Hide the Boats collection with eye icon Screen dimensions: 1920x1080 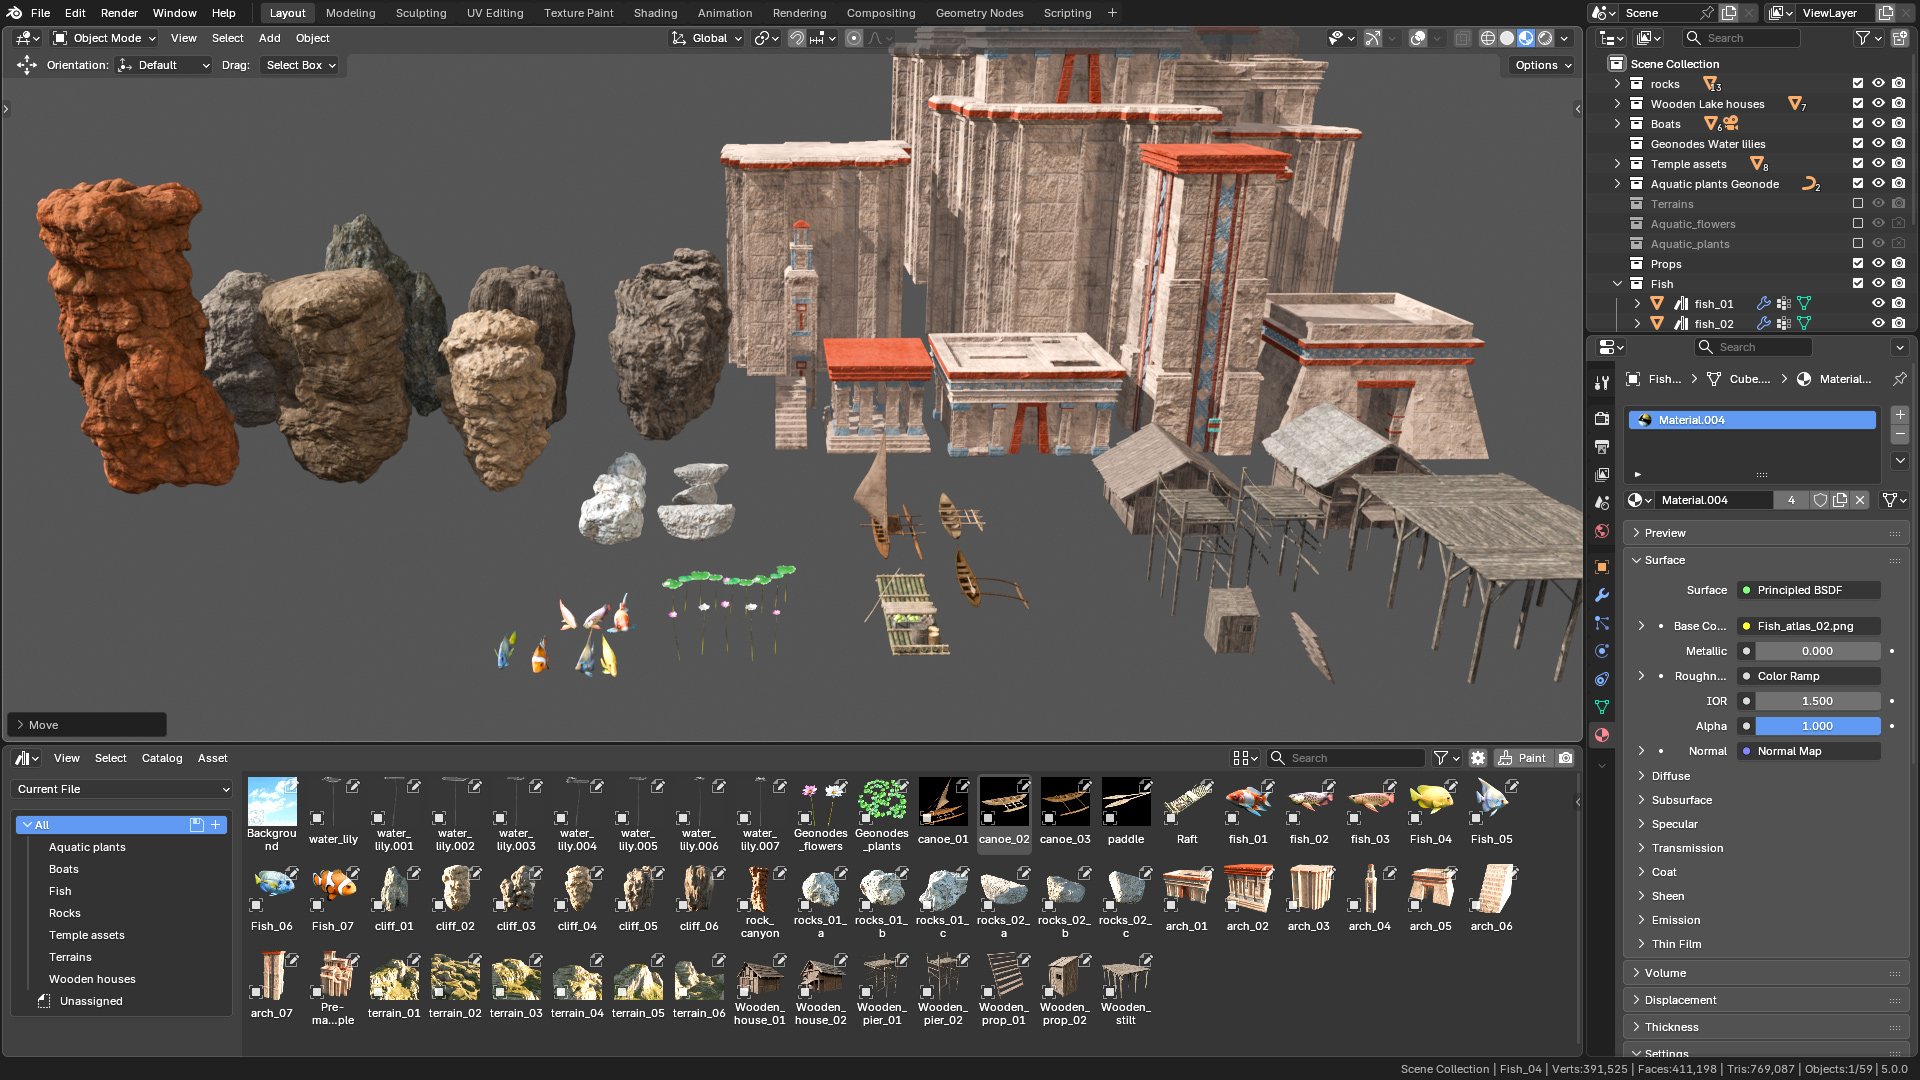1878,124
